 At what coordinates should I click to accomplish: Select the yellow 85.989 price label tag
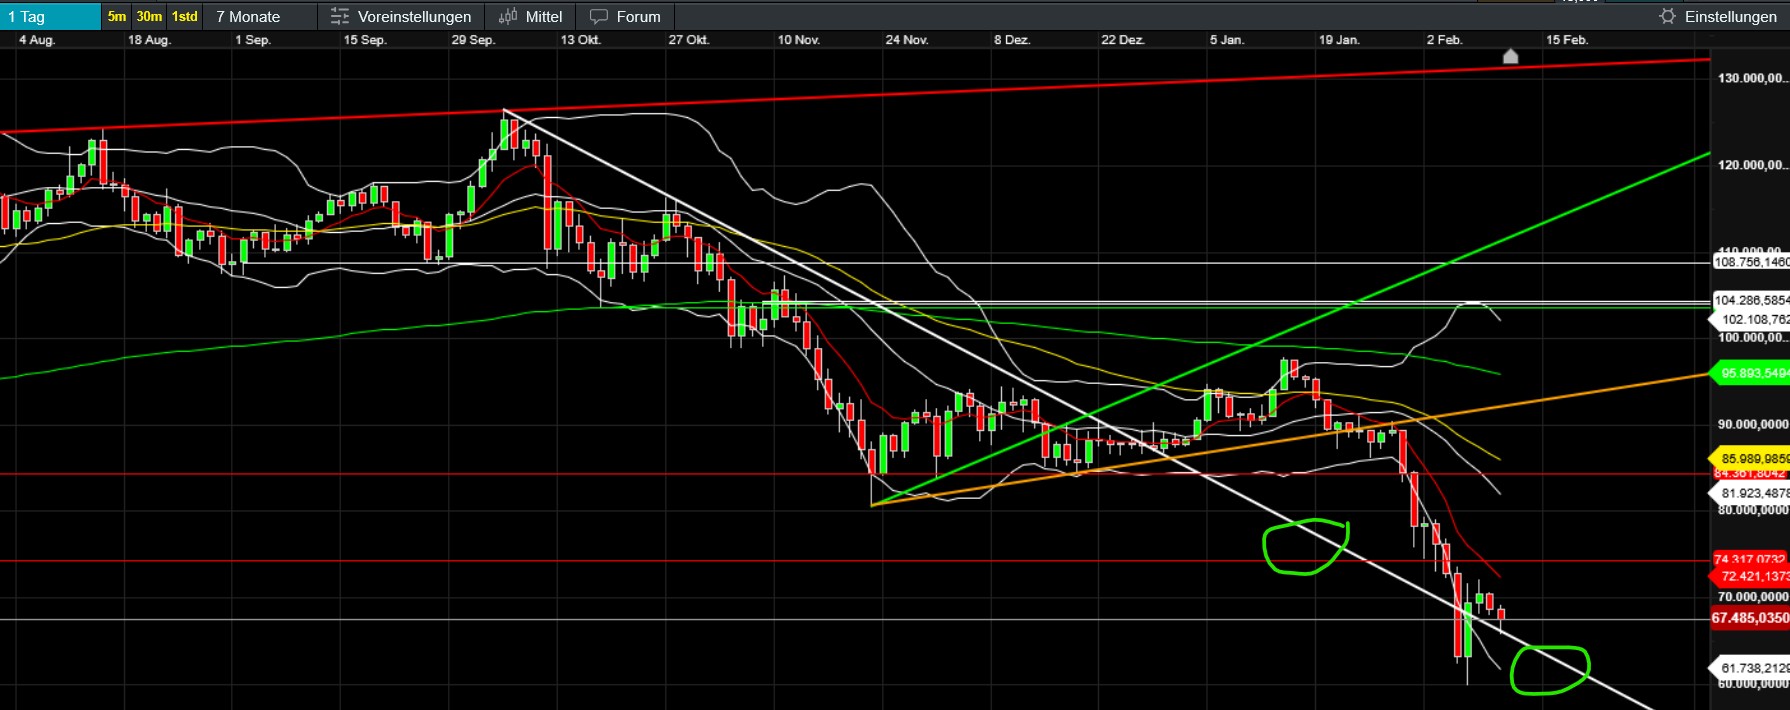coord(1753,458)
